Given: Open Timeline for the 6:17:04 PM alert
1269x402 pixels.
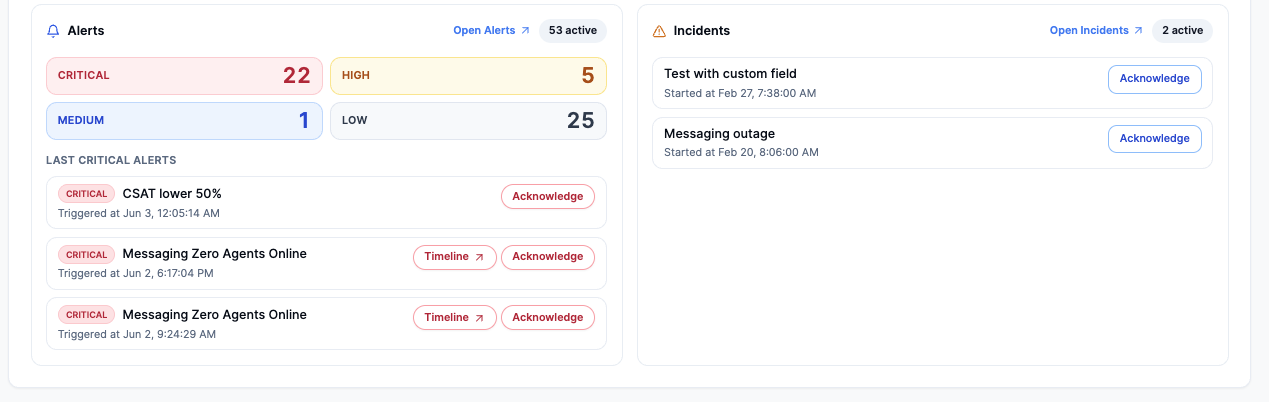Looking at the screenshot, I should [x=454, y=257].
